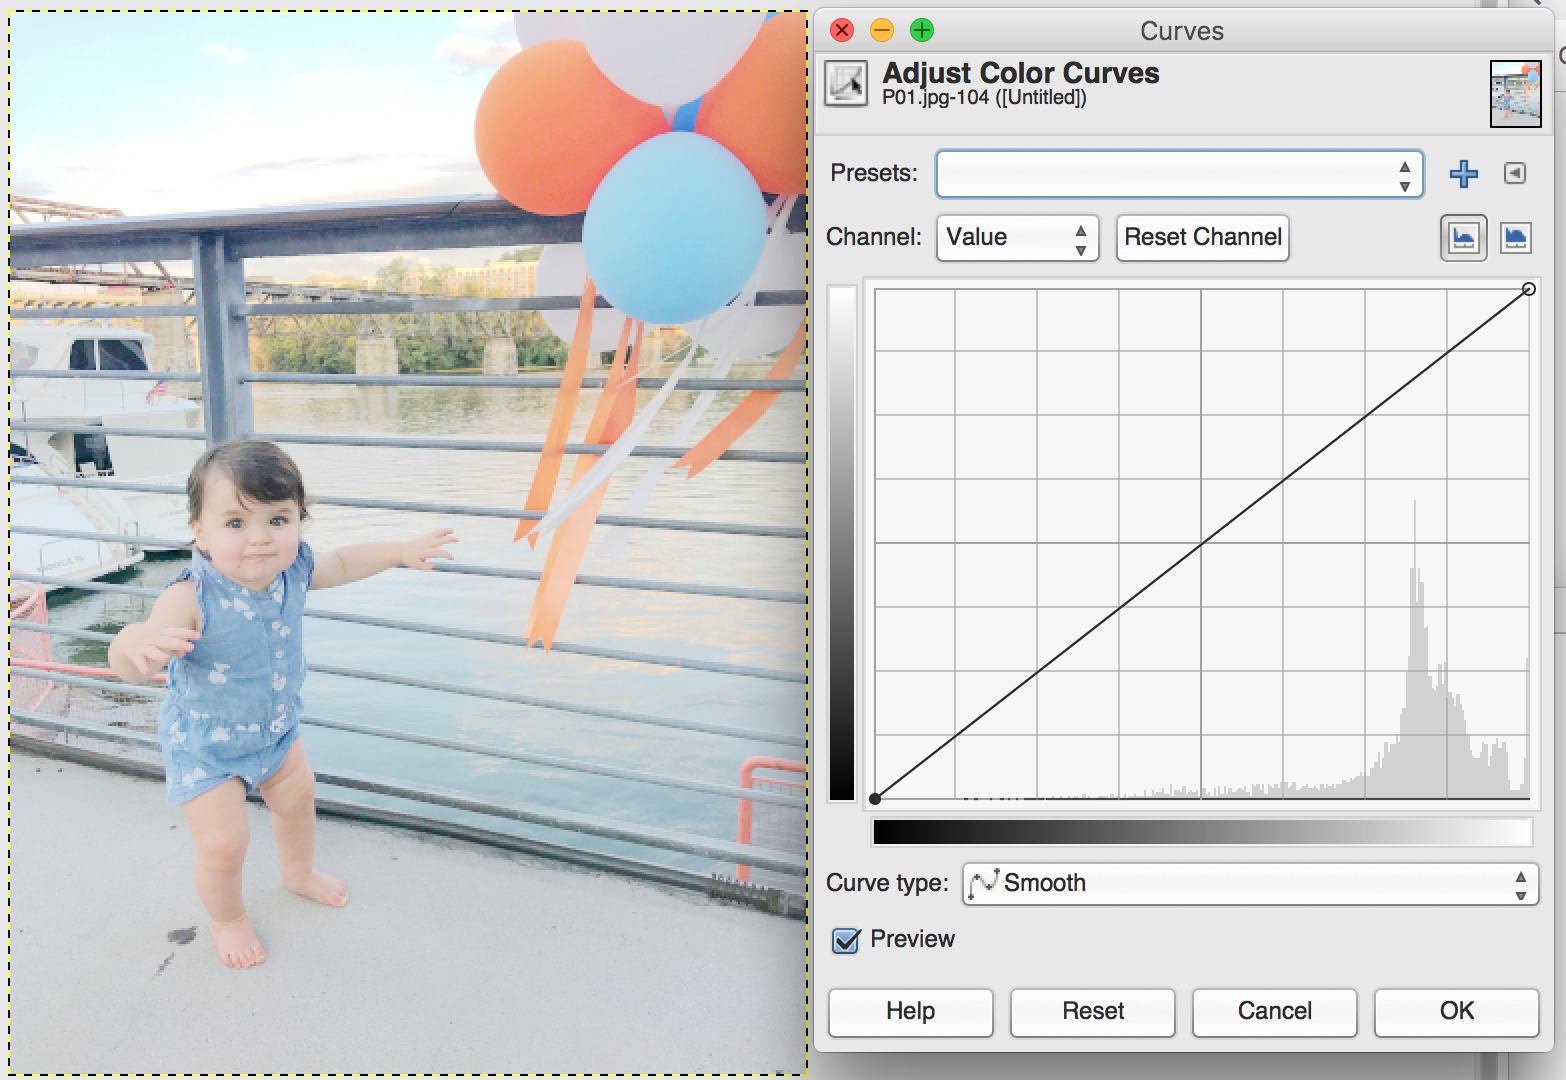
Task: Cancel the curves adjustment
Action: [x=1274, y=1012]
